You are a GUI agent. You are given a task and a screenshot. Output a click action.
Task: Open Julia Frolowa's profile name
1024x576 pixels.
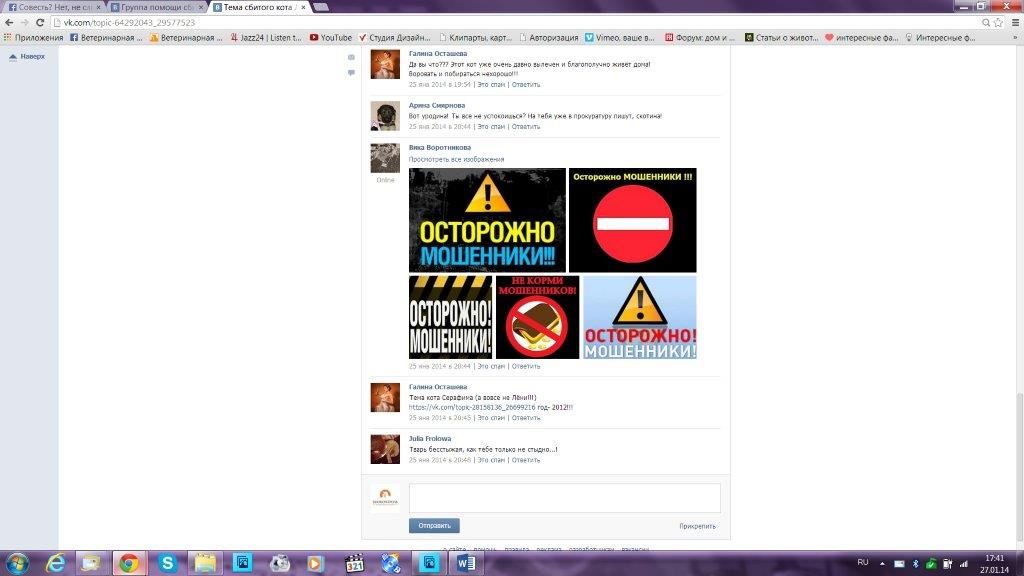[x=430, y=439]
